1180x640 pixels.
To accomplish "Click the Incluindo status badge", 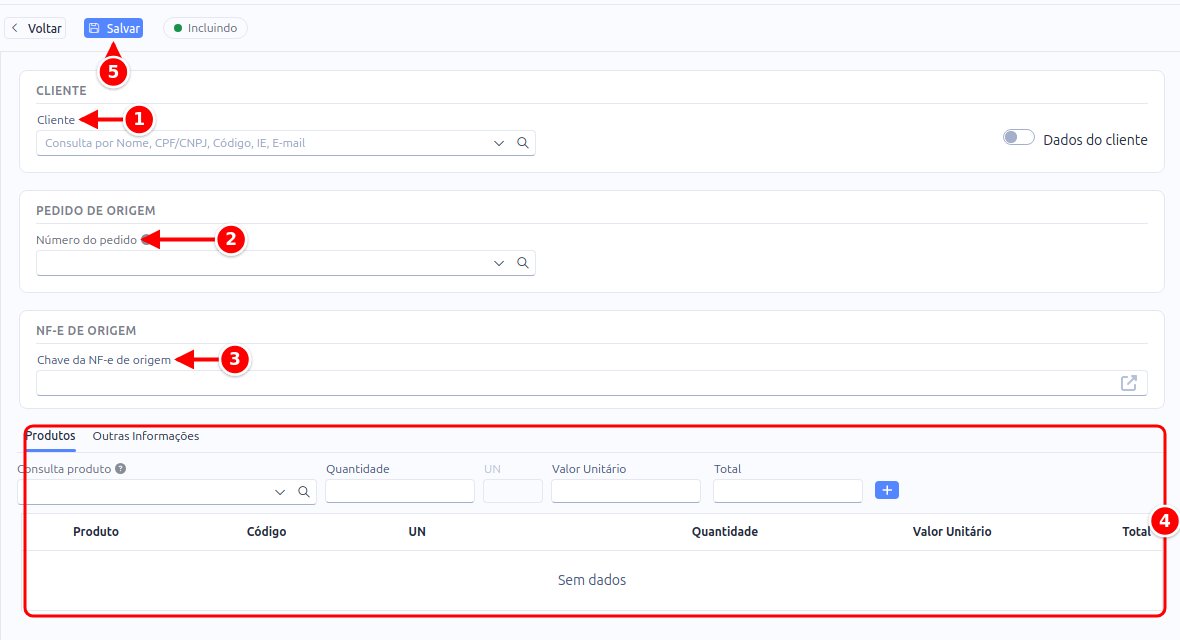I will coord(205,29).
